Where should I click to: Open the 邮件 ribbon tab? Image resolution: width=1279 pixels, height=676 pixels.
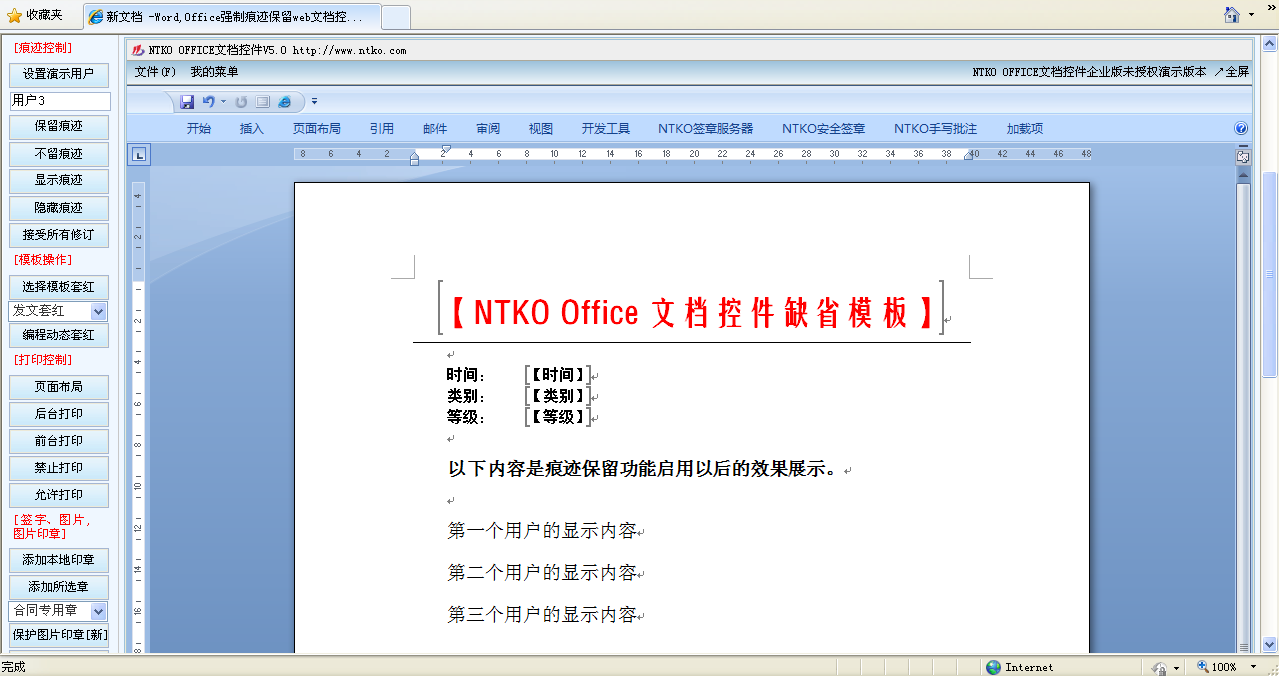pos(435,128)
